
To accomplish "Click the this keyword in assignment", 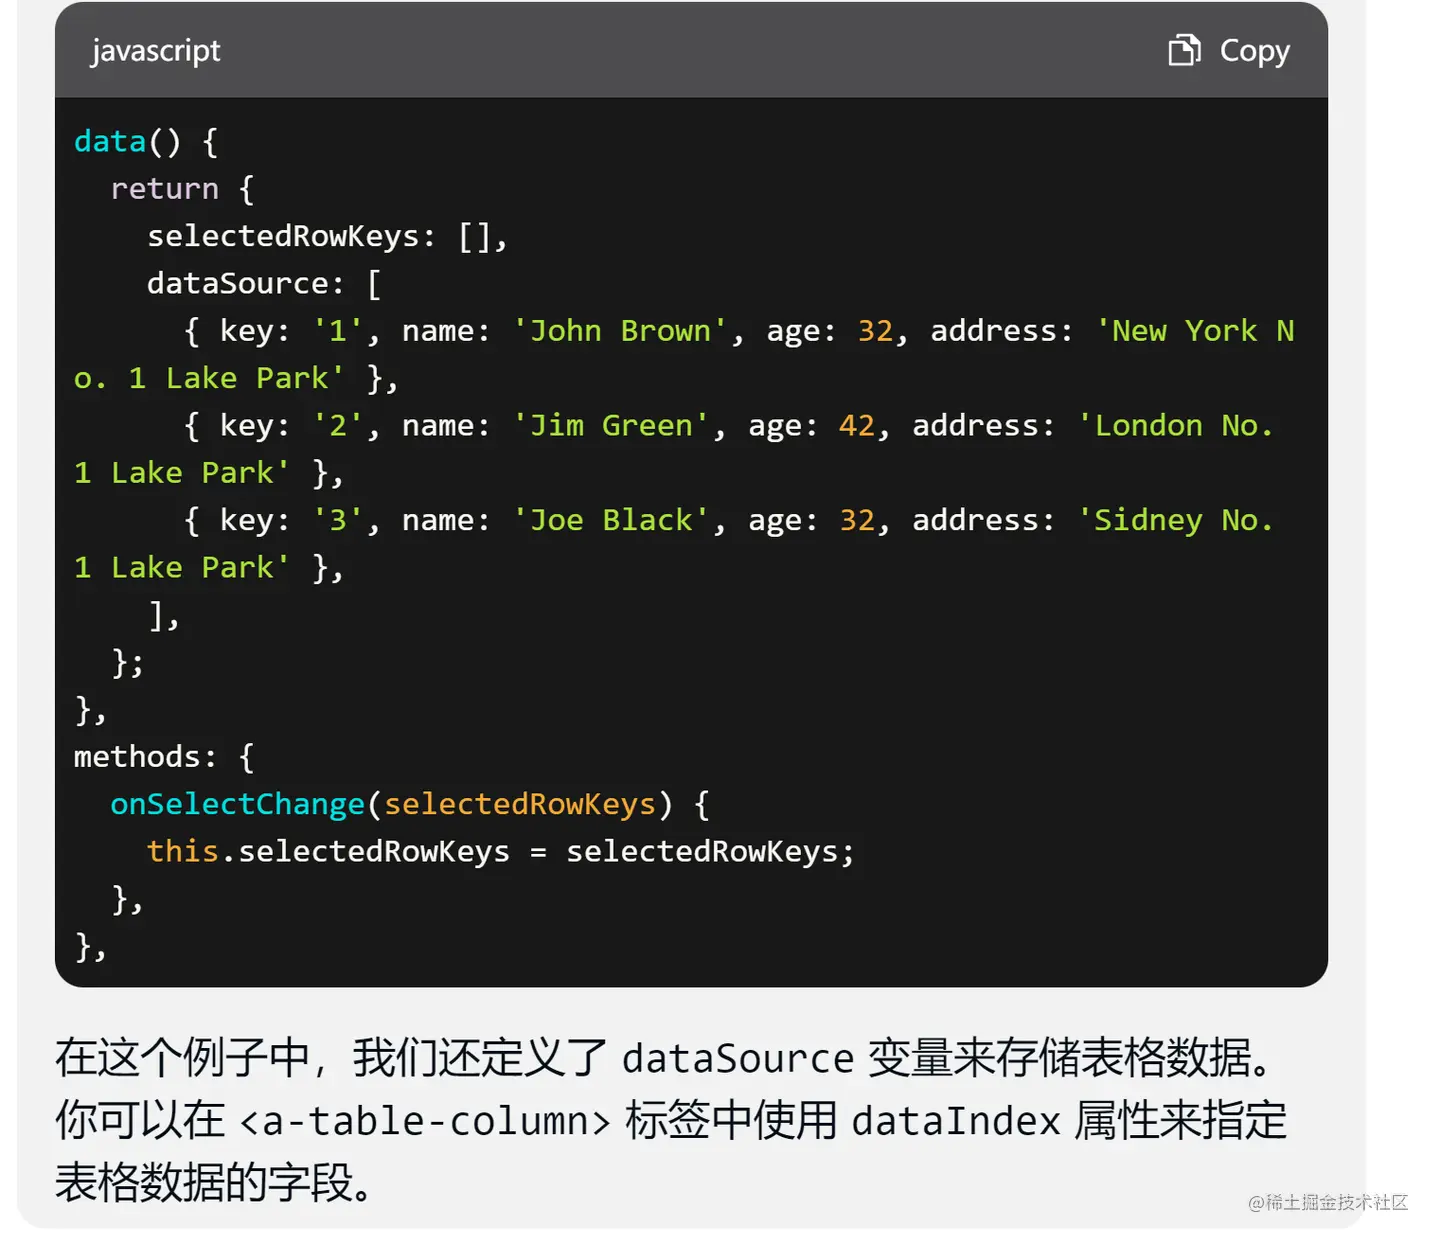I will [182, 851].
